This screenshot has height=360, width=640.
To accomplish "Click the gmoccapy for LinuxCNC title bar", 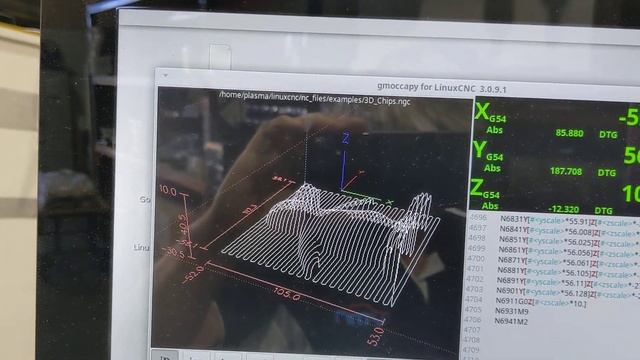I will (x=441, y=88).
